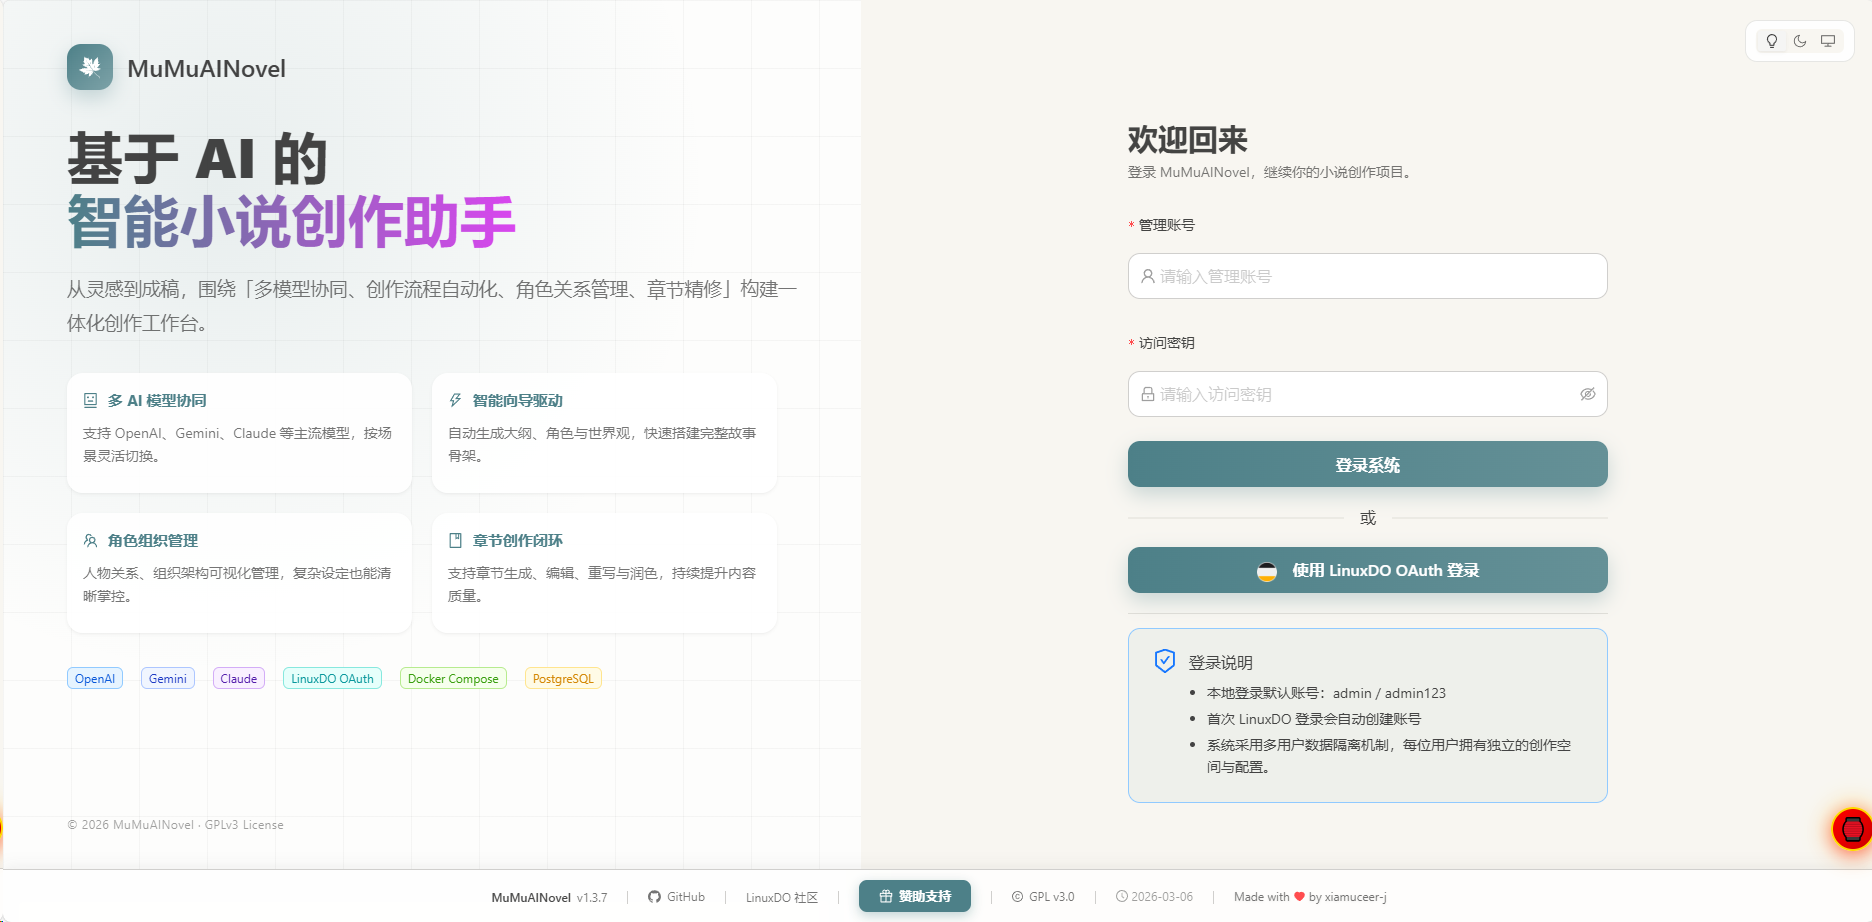Screen dimensions: 1872x922
Task: Click the red floating button at right edge
Action: click(1852, 829)
